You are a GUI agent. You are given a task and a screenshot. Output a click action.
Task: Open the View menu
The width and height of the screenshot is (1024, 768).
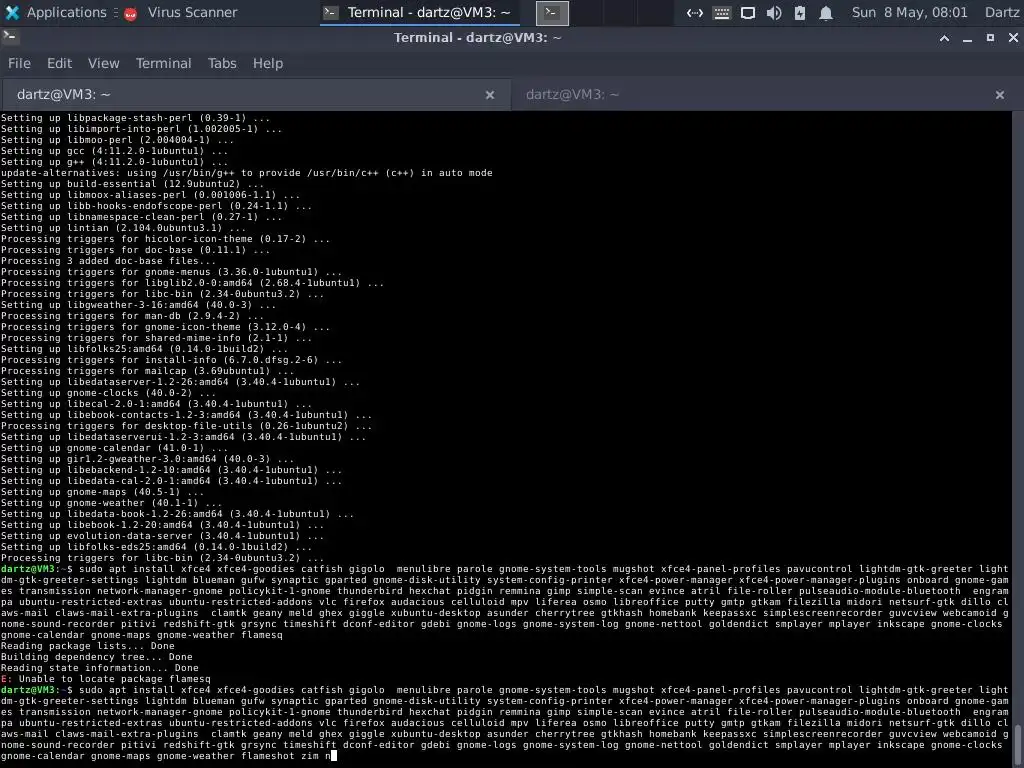point(103,63)
